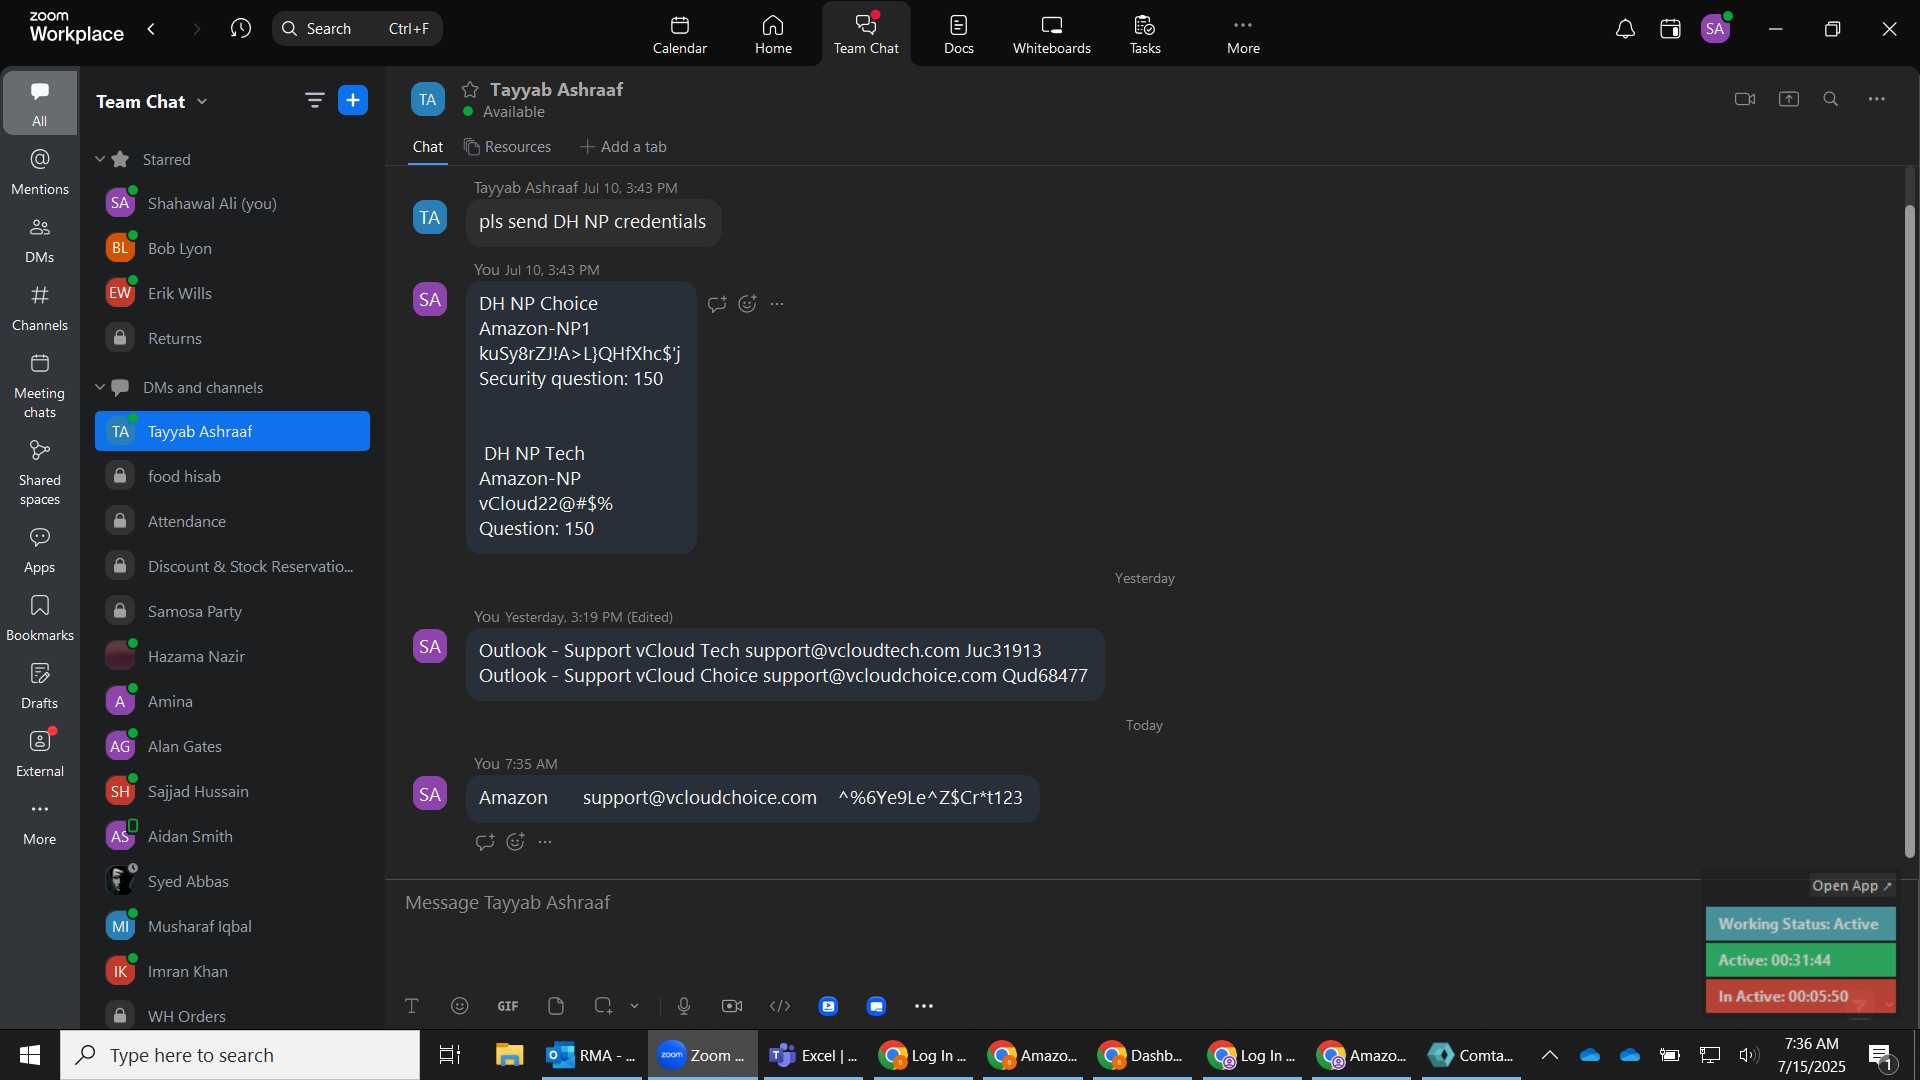1920x1080 pixels.
Task: Expand the Team Chat header dropdown
Action: (x=202, y=101)
